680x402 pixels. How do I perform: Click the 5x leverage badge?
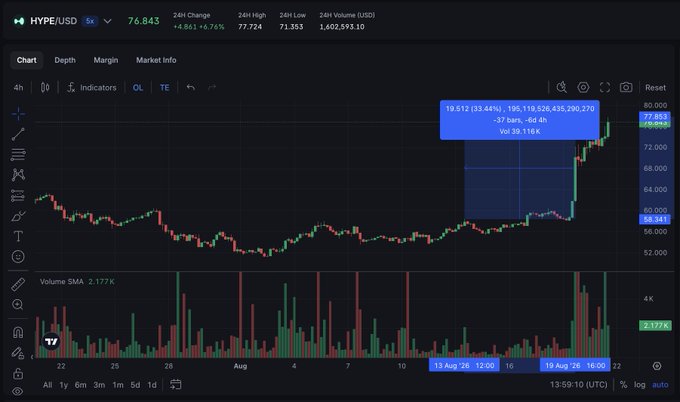click(x=90, y=21)
